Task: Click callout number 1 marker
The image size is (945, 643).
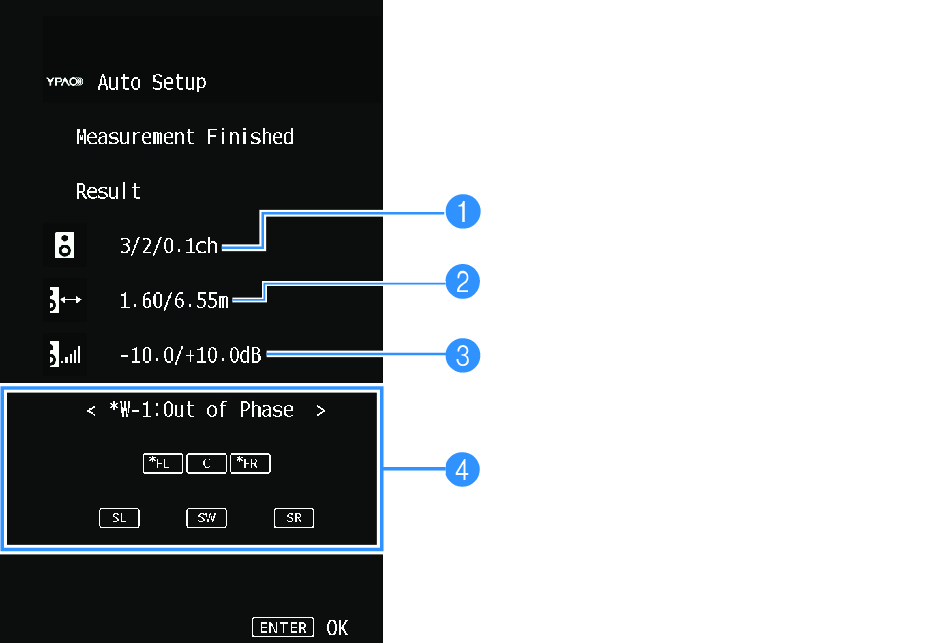Action: pos(463,212)
